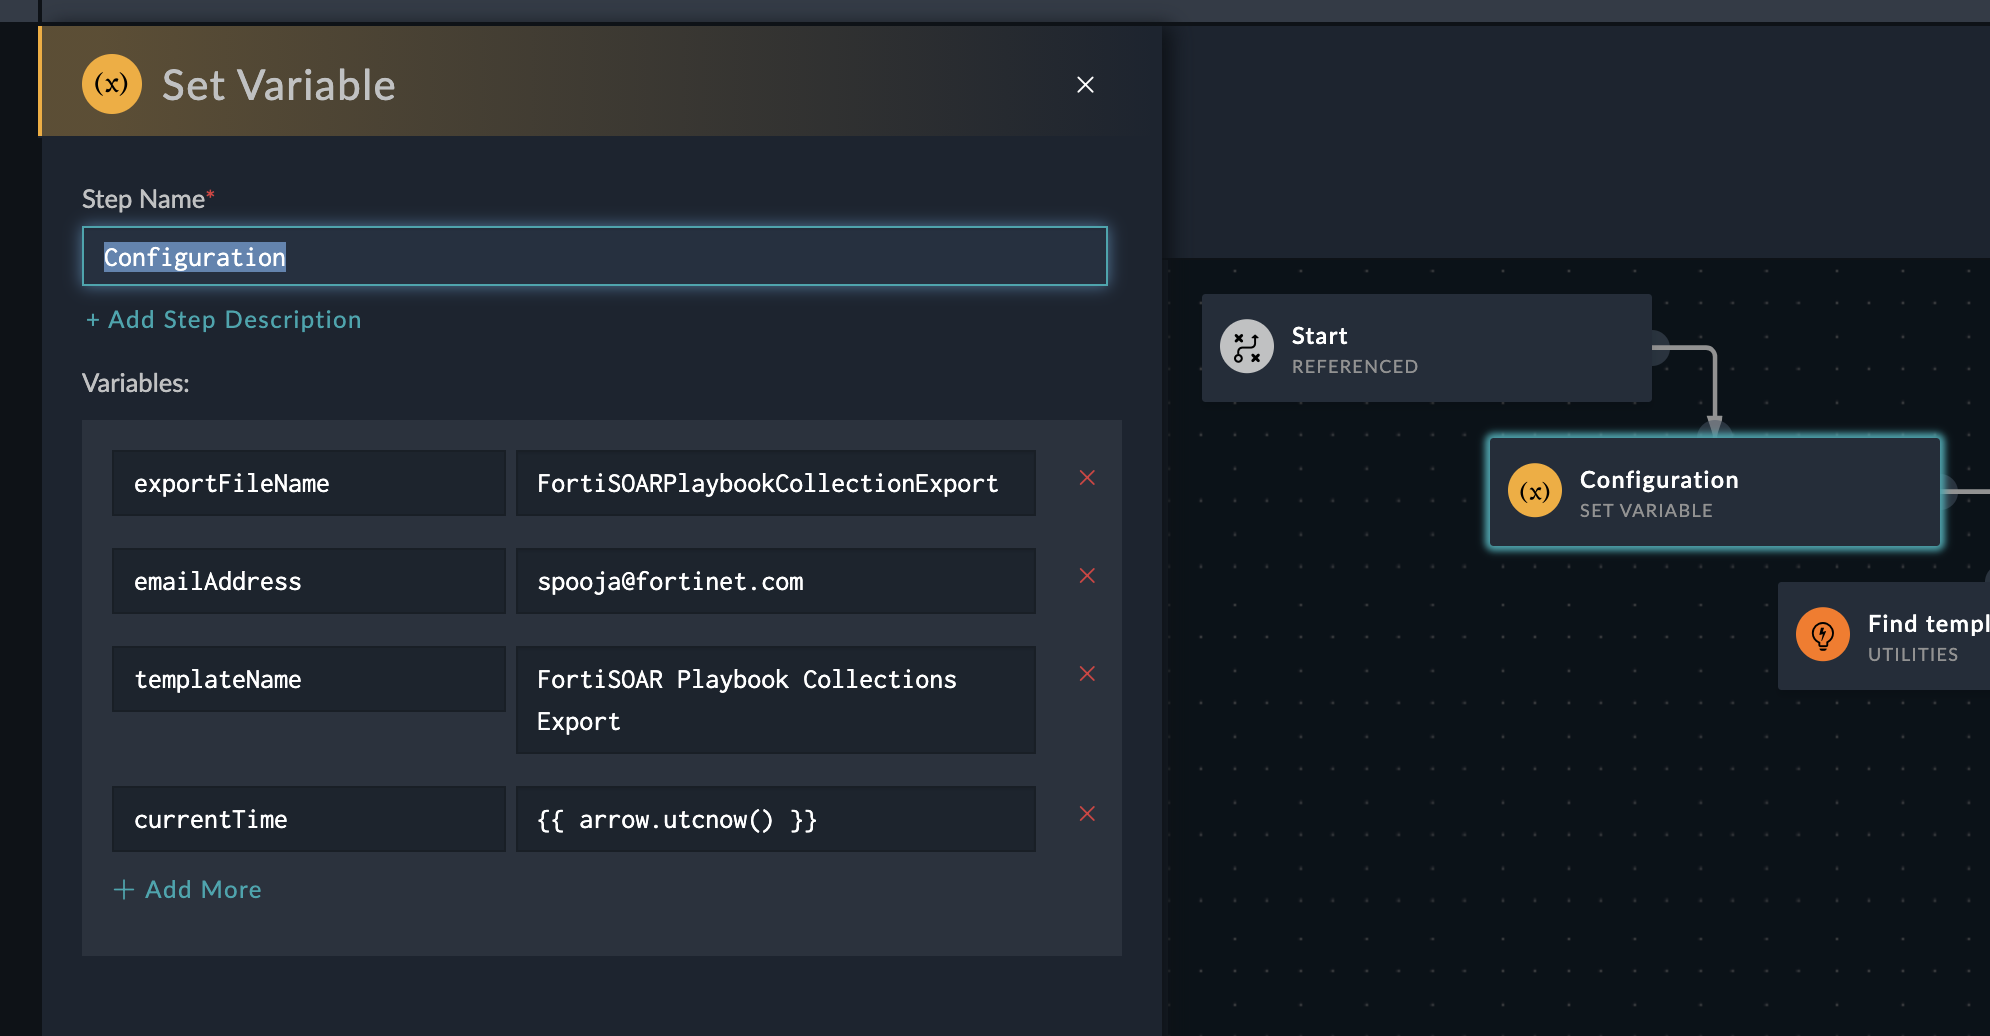
Task: Click the Start step branch icon
Action: [1246, 347]
